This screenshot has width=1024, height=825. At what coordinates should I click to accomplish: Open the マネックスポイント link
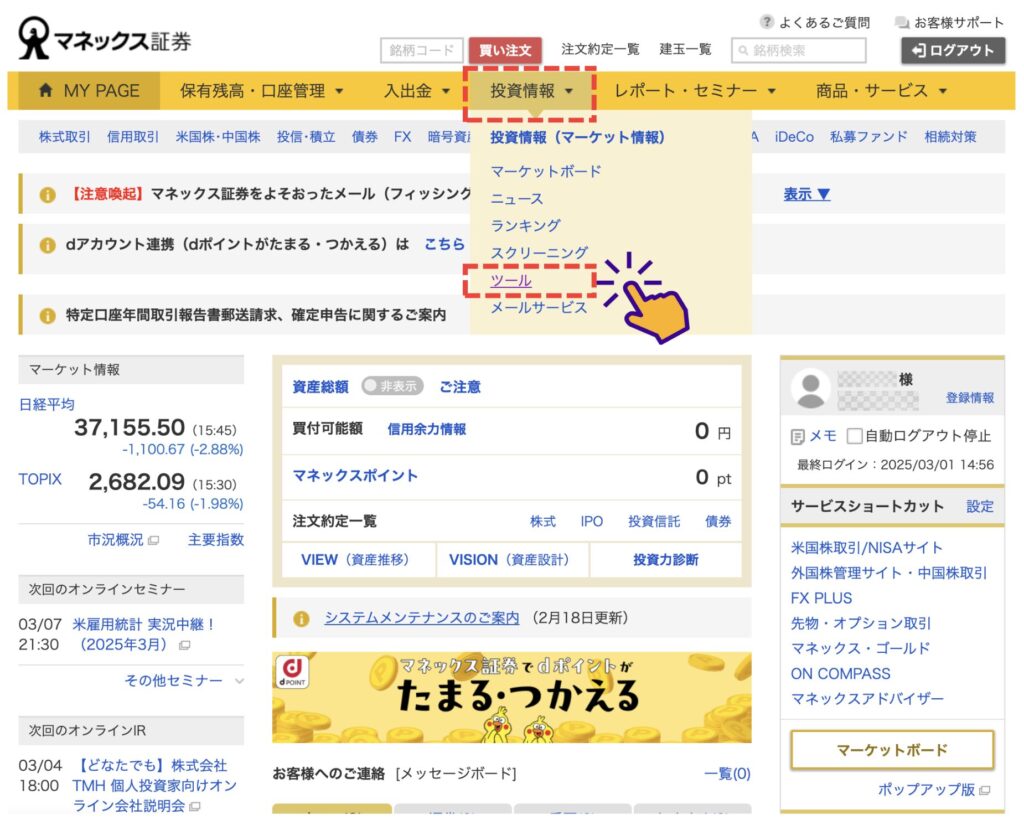point(355,476)
